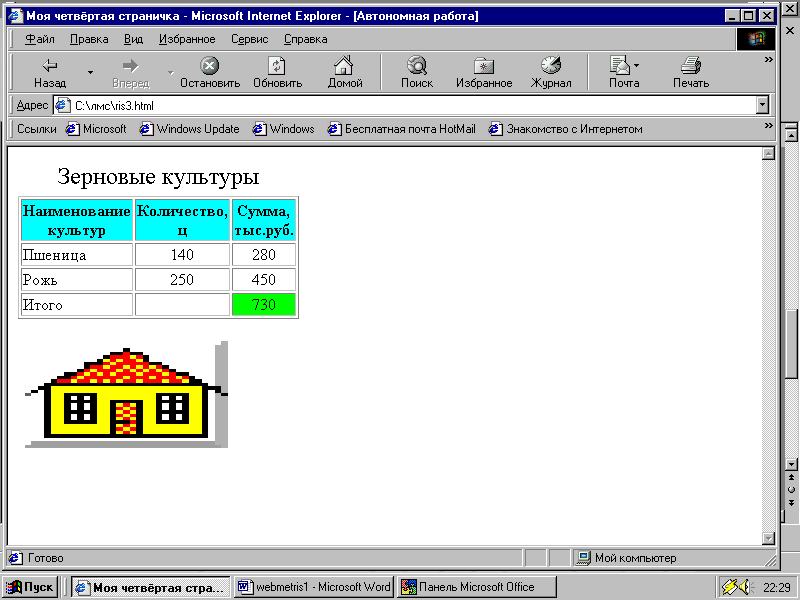Open the Windows Update link
Screen dimensions: 800x600
(x=190, y=129)
